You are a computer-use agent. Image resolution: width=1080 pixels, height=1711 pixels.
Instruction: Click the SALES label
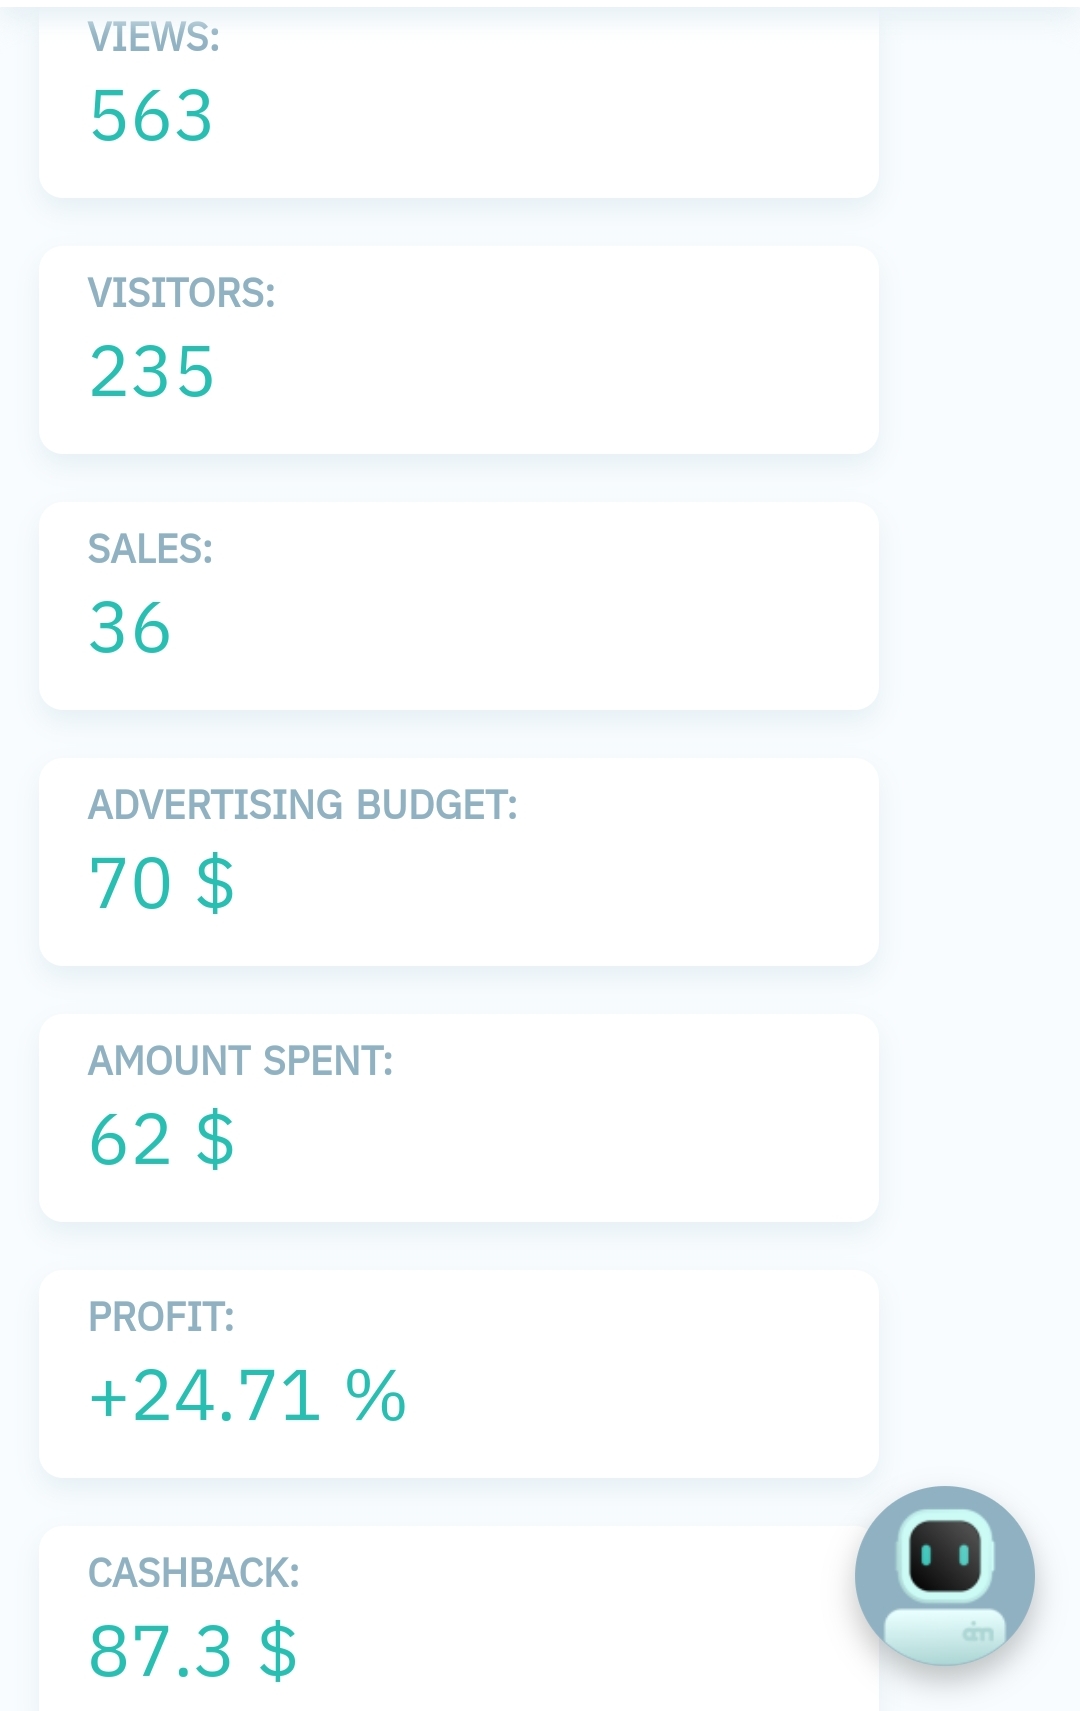click(150, 549)
